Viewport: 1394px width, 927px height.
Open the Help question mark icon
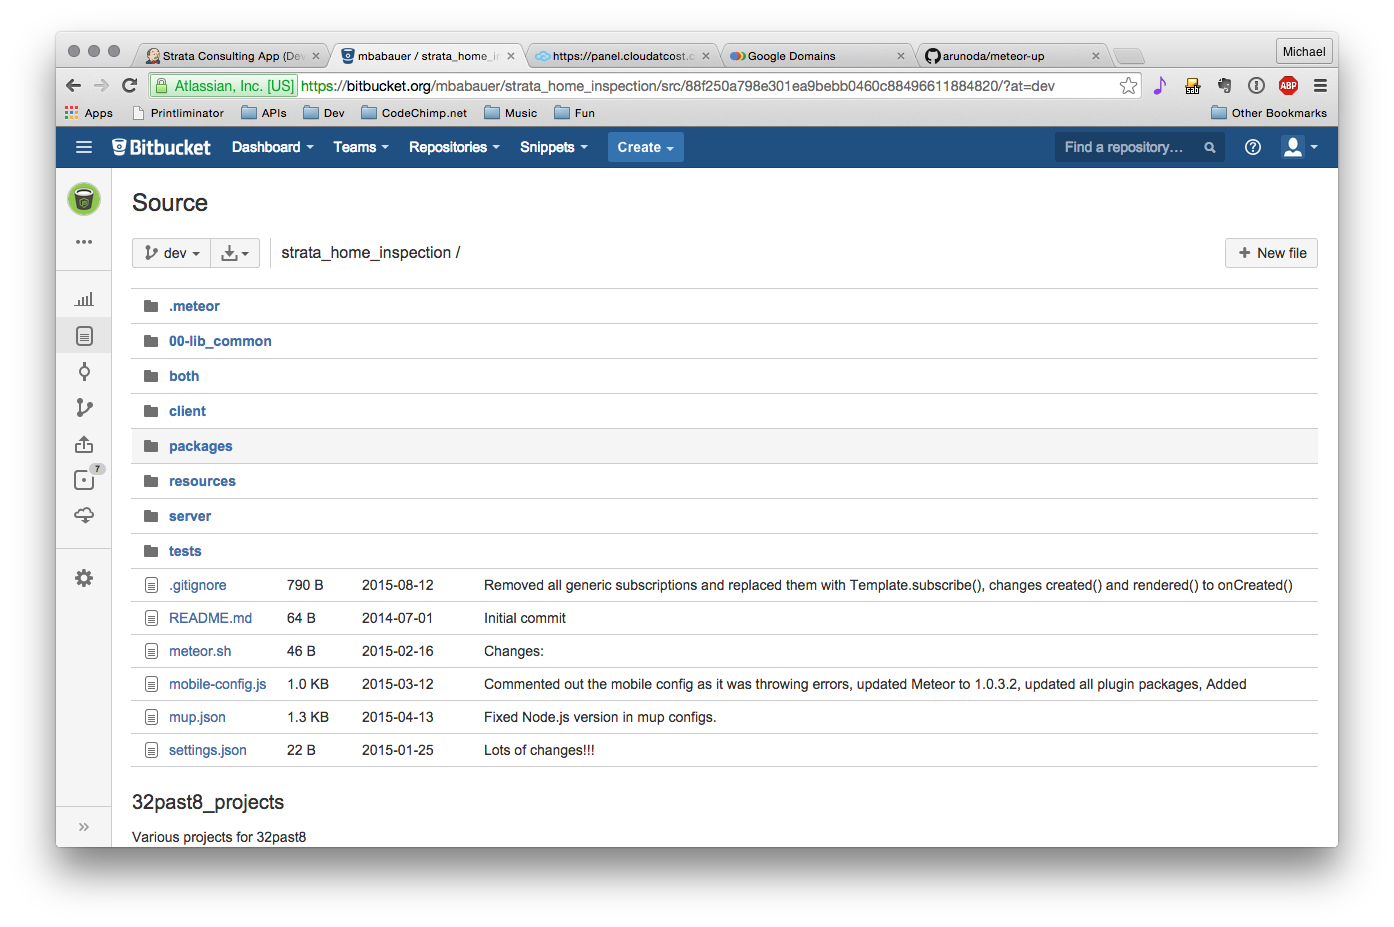[x=1253, y=147]
